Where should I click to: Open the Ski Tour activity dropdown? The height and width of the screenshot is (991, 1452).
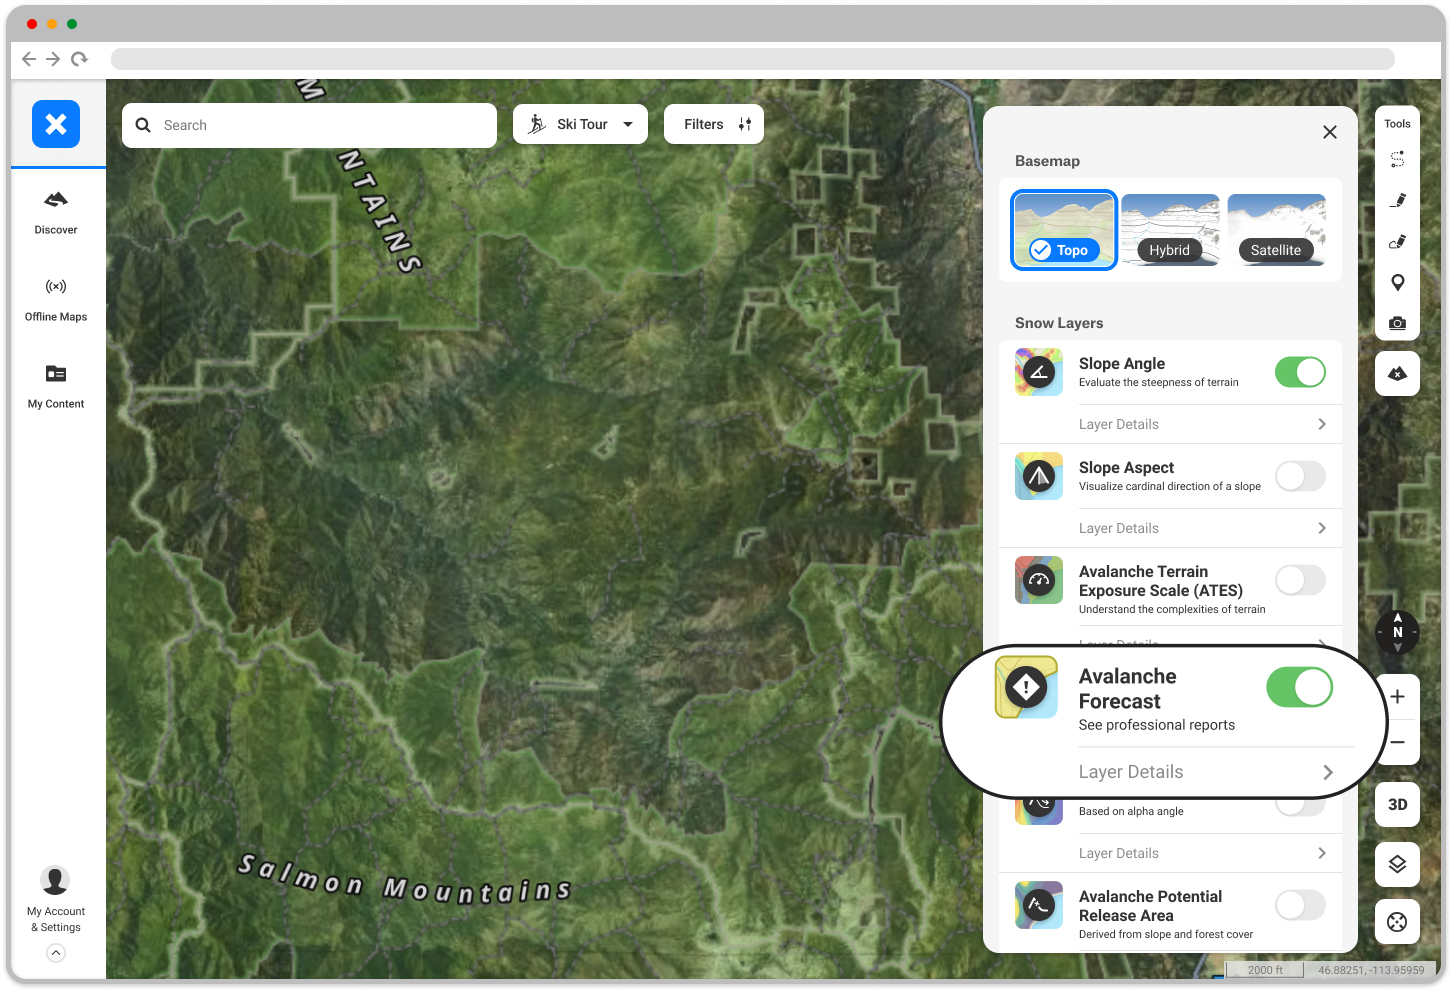coord(580,124)
